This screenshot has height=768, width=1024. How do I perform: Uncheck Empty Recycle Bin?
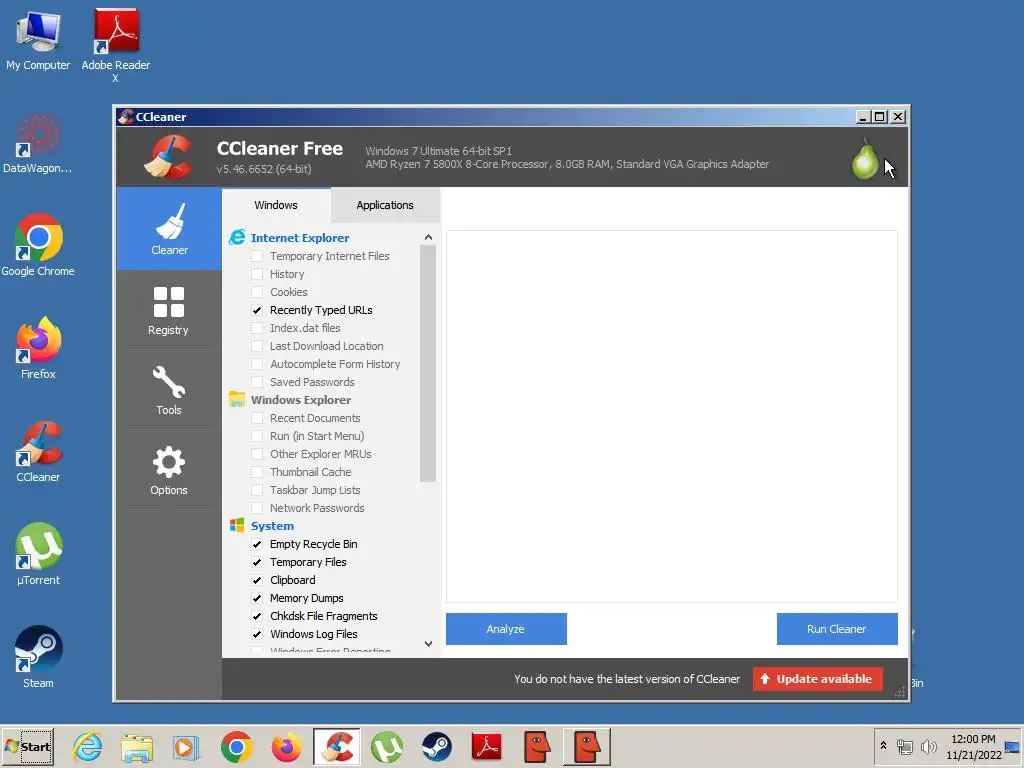pyautogui.click(x=257, y=544)
